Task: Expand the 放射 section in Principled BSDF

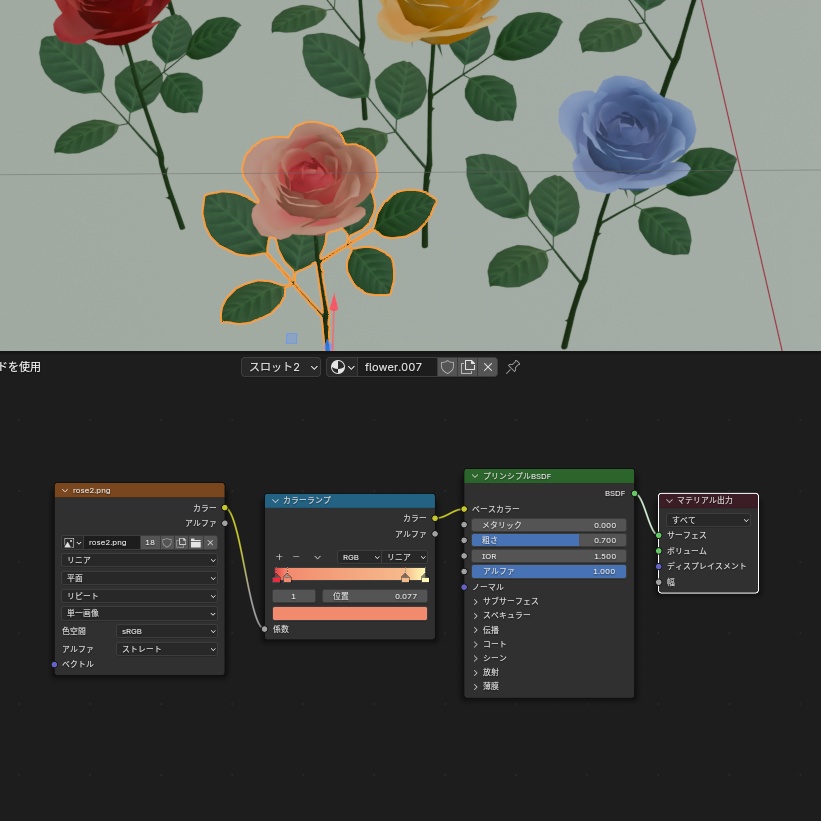Action: (490, 671)
